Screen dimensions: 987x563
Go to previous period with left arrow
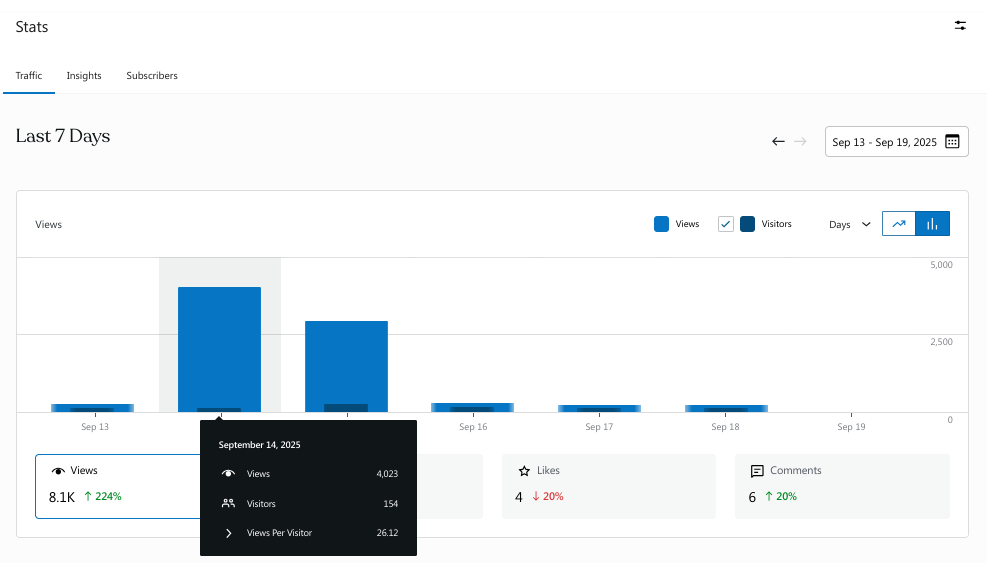778,142
